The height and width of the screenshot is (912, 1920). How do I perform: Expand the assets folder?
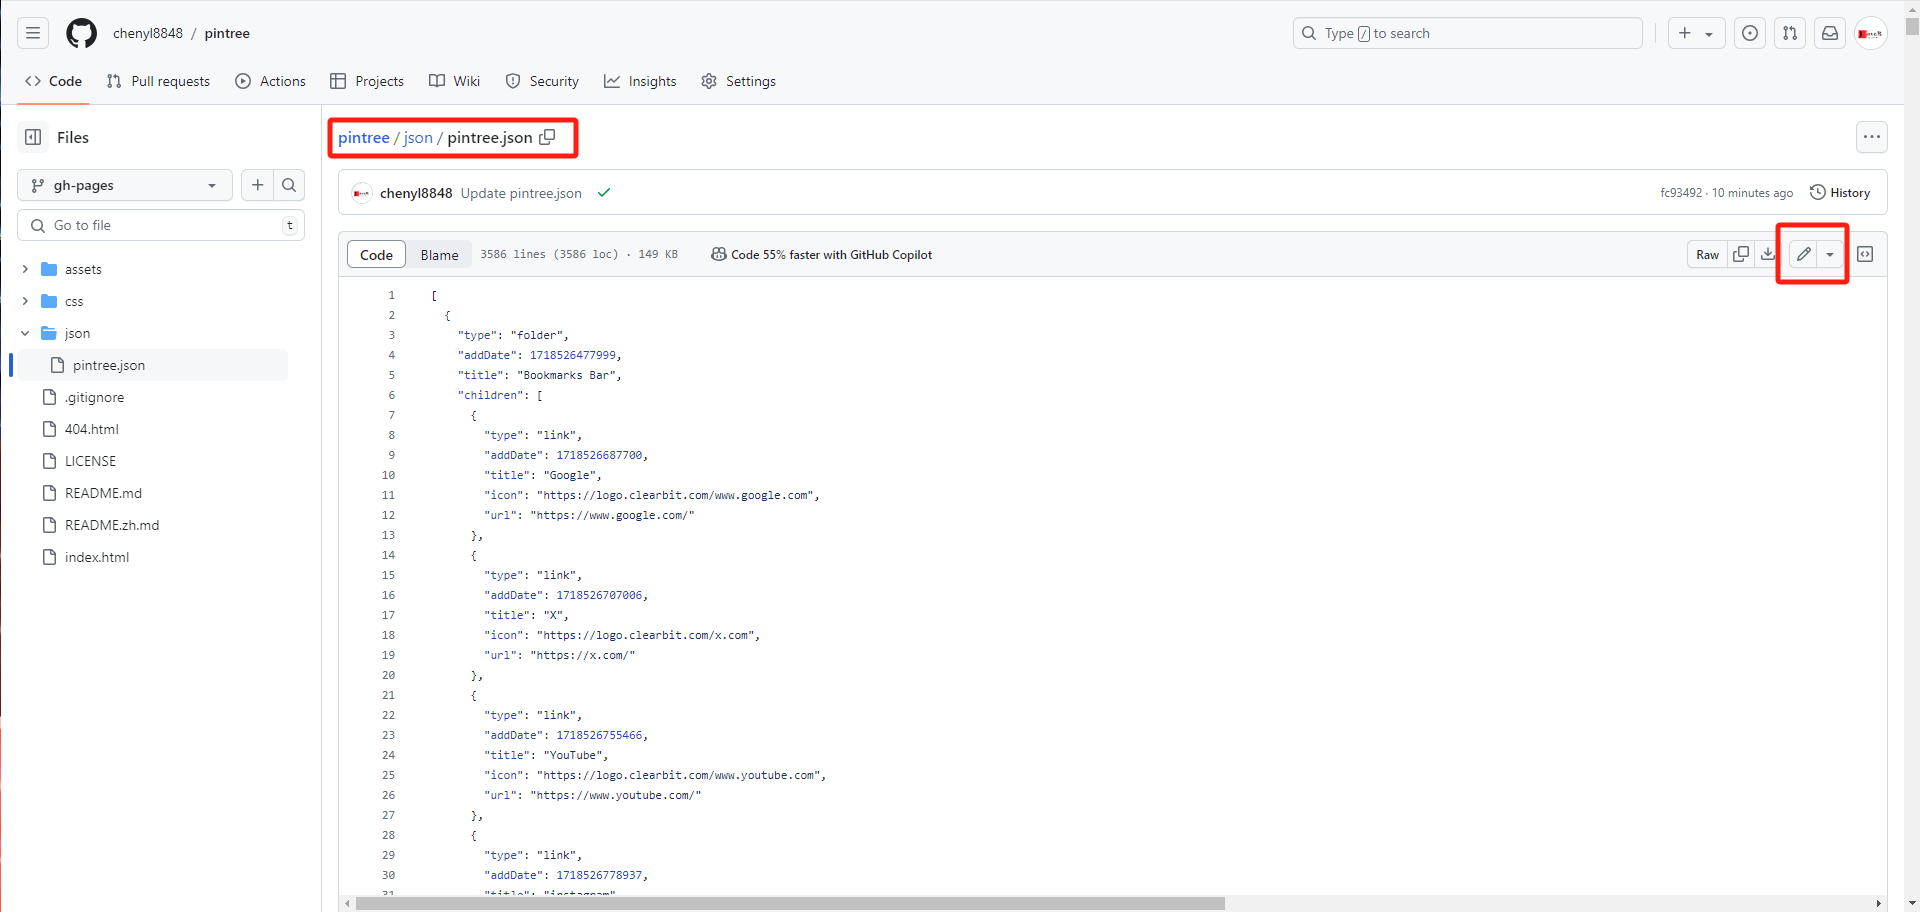click(26, 269)
